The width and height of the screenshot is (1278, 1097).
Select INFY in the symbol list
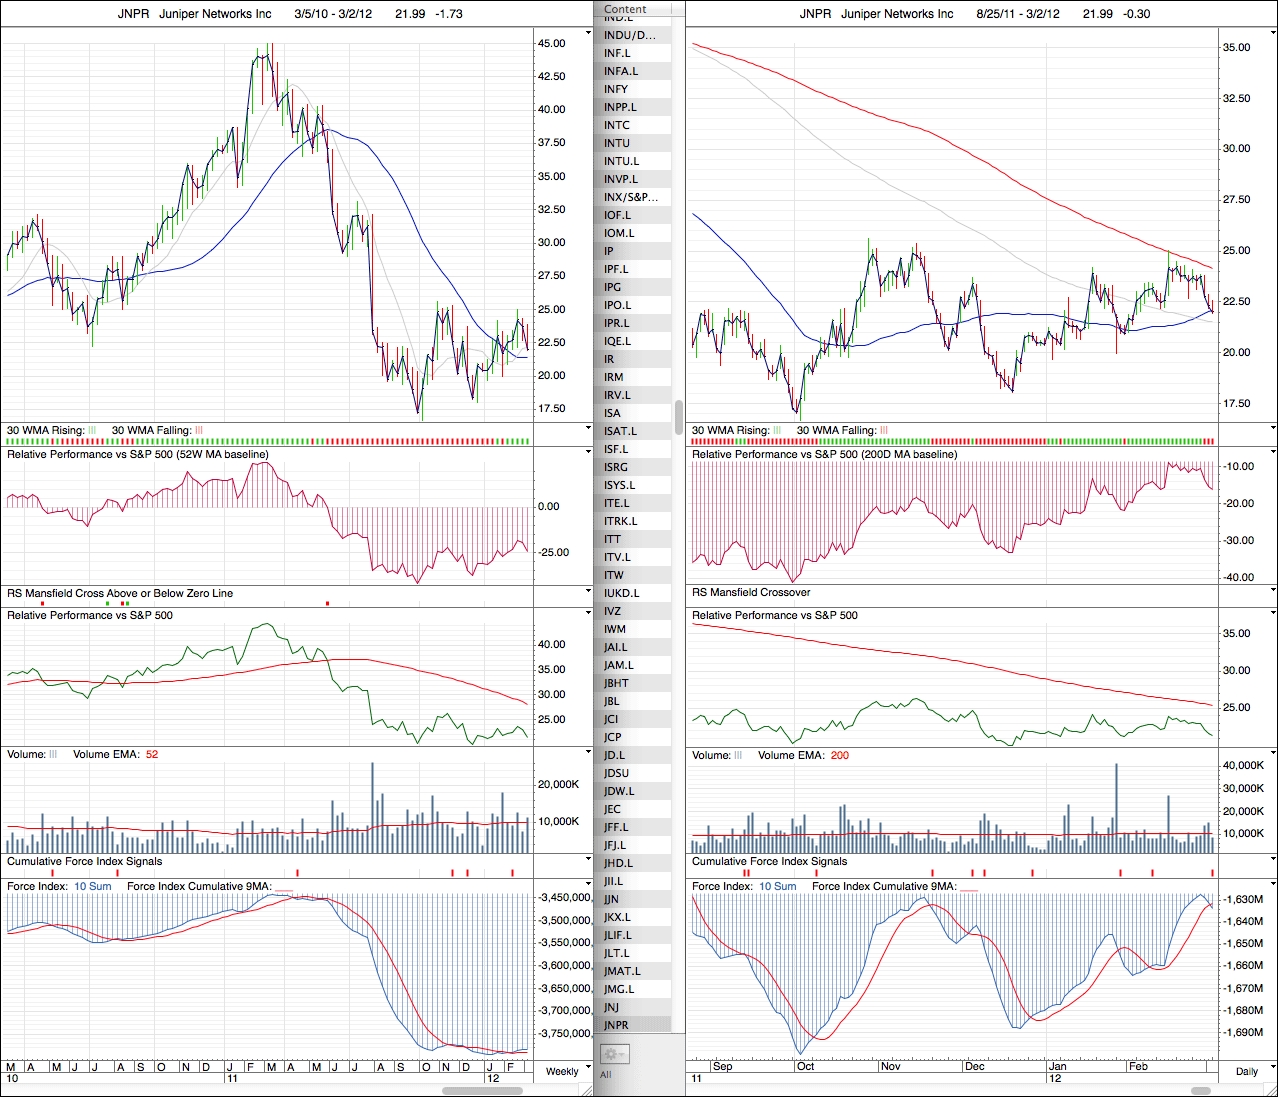[x=616, y=89]
